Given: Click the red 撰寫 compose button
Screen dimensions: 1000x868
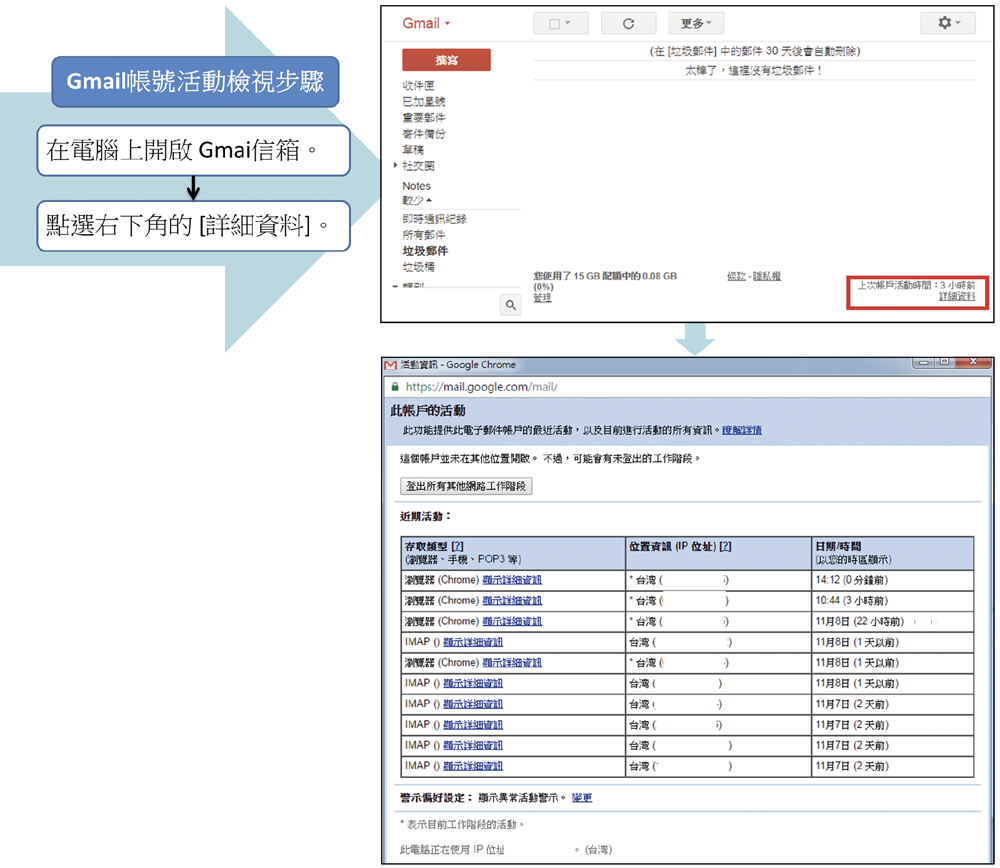Looking at the screenshot, I should point(446,60).
